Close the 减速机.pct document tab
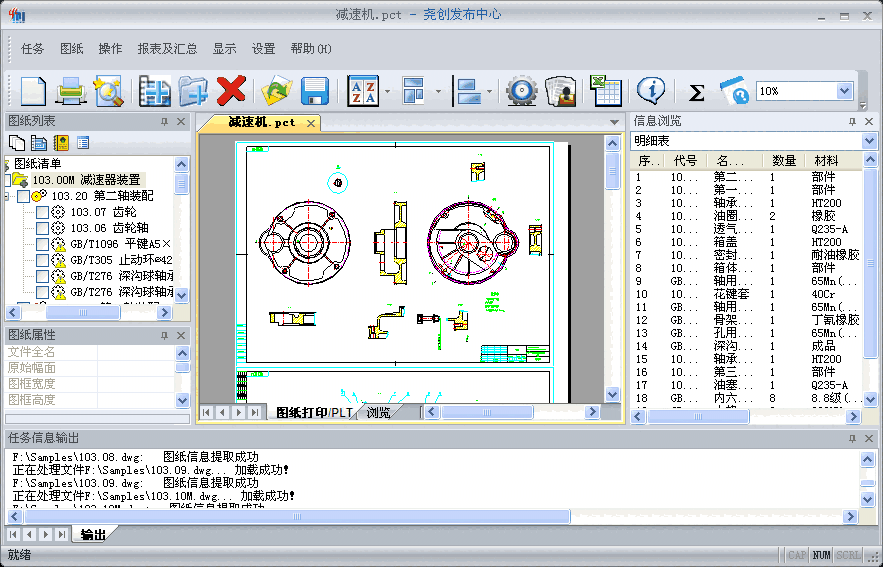883x567 pixels. [x=311, y=123]
